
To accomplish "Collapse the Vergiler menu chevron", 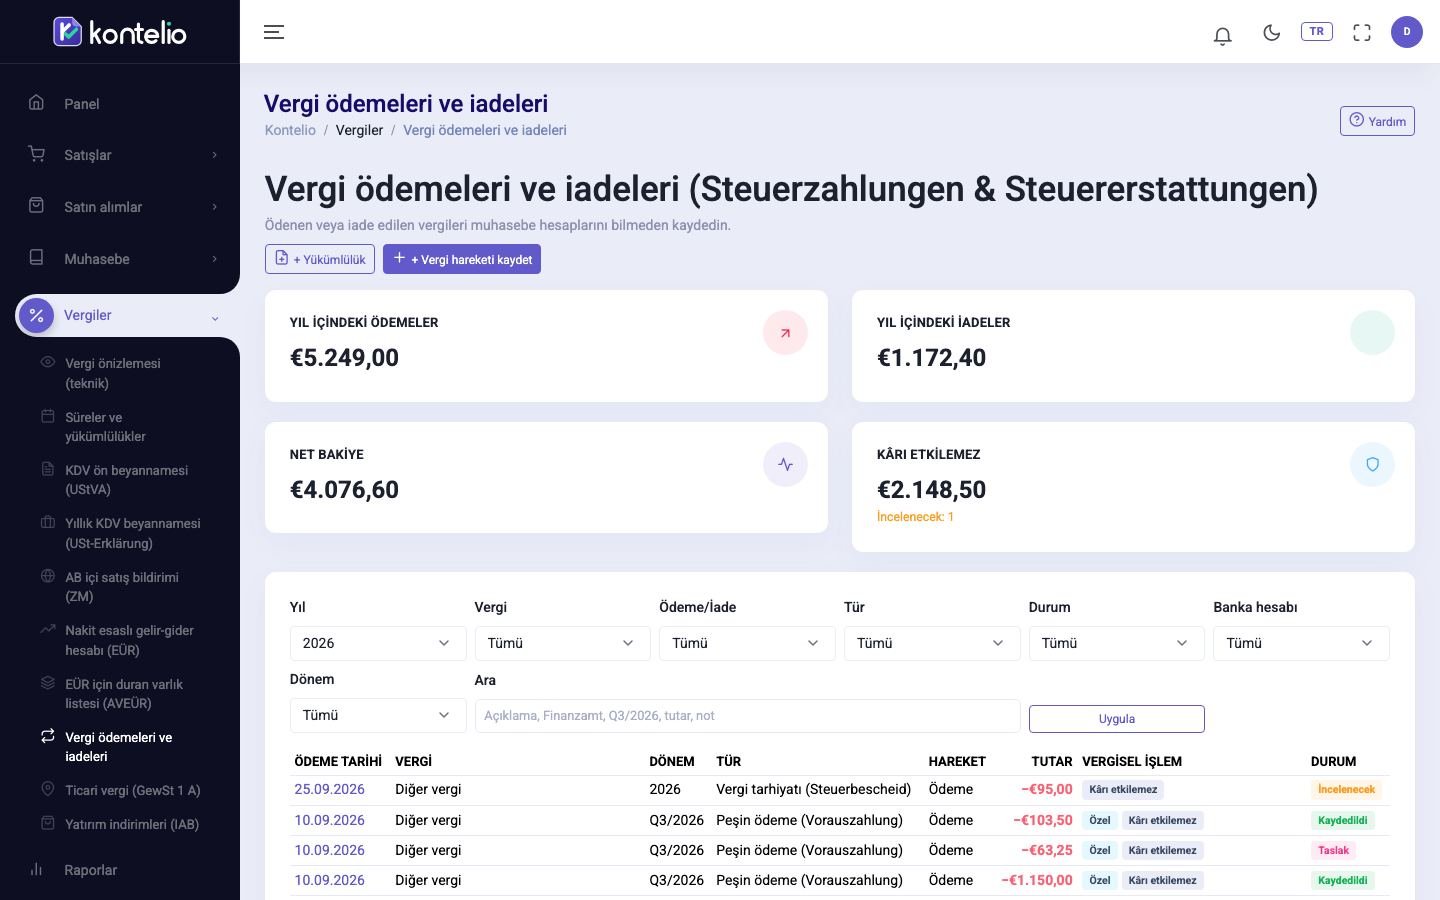I will pos(214,318).
